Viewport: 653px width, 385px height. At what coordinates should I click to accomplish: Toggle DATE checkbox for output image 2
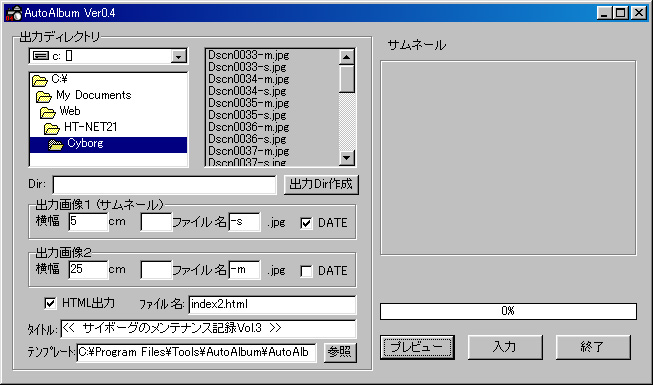[306, 271]
